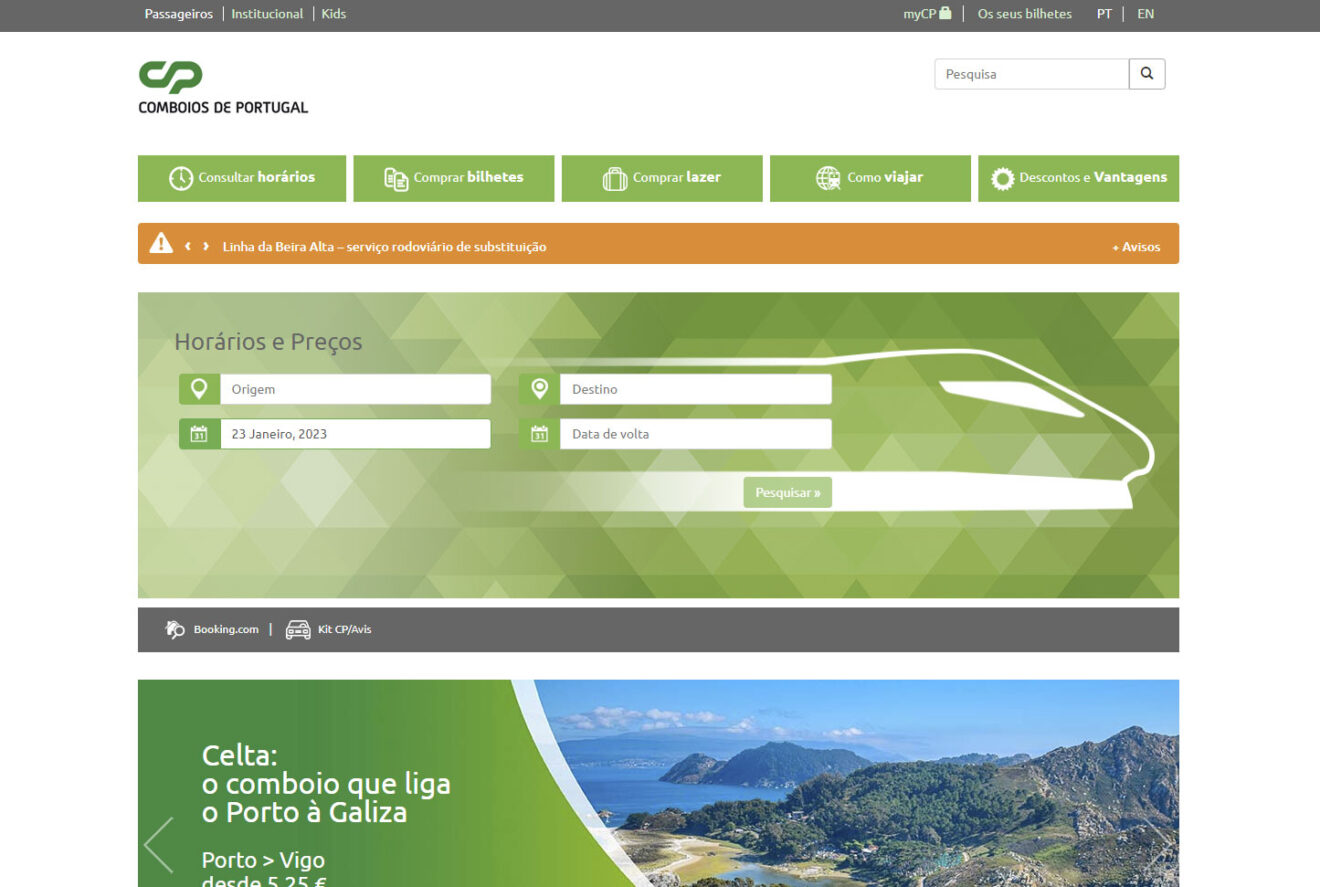Click the orange warning triangle icon

(x=161, y=243)
